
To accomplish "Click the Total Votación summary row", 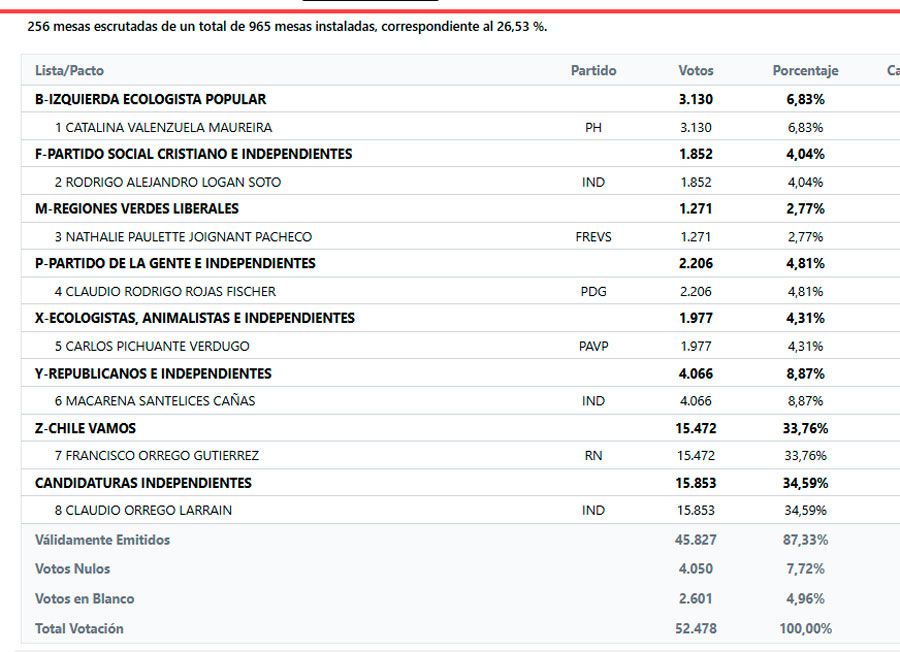I will (460, 628).
